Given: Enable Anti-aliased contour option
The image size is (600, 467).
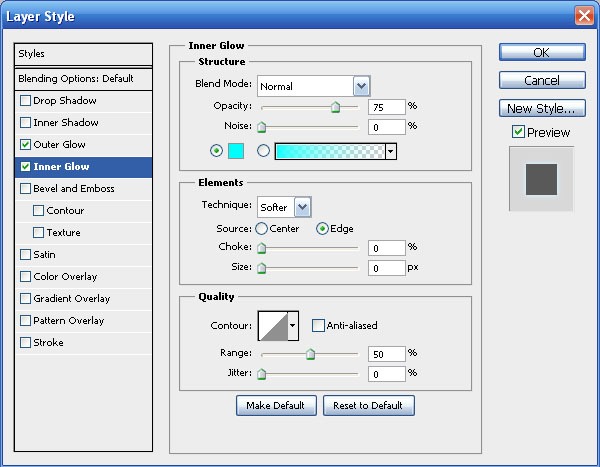Looking at the screenshot, I should (318, 325).
